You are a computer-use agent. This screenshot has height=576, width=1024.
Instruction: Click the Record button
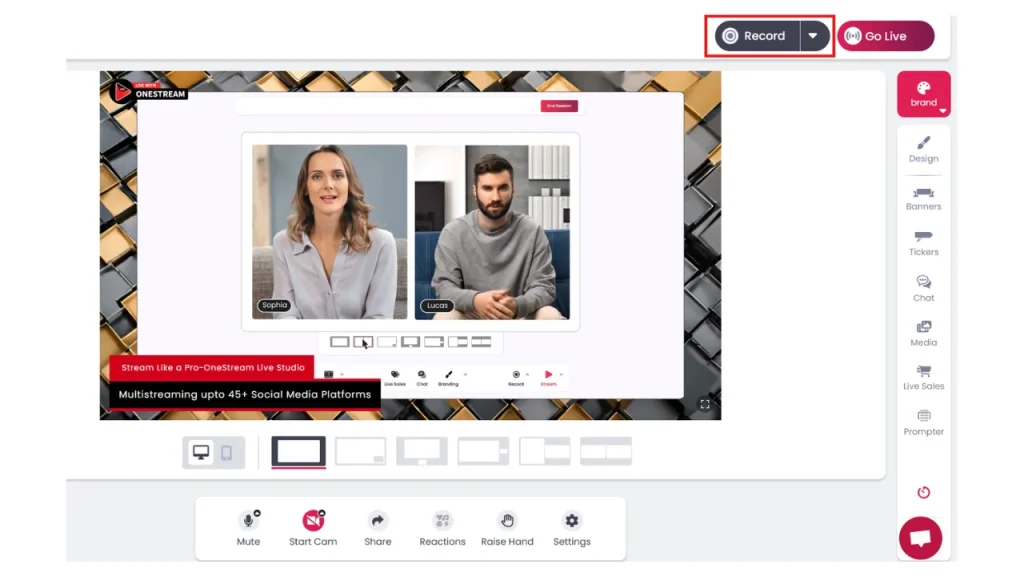point(757,35)
